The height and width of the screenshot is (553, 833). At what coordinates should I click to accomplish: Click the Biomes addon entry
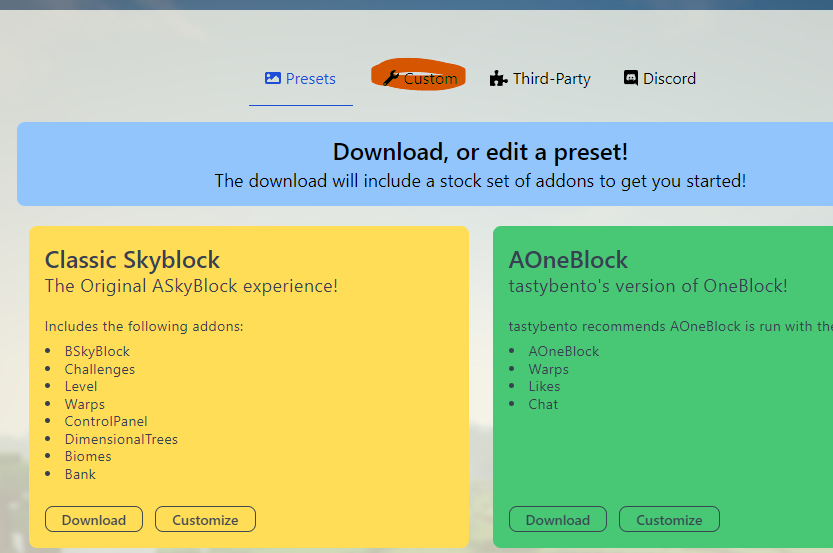pyautogui.click(x=88, y=457)
